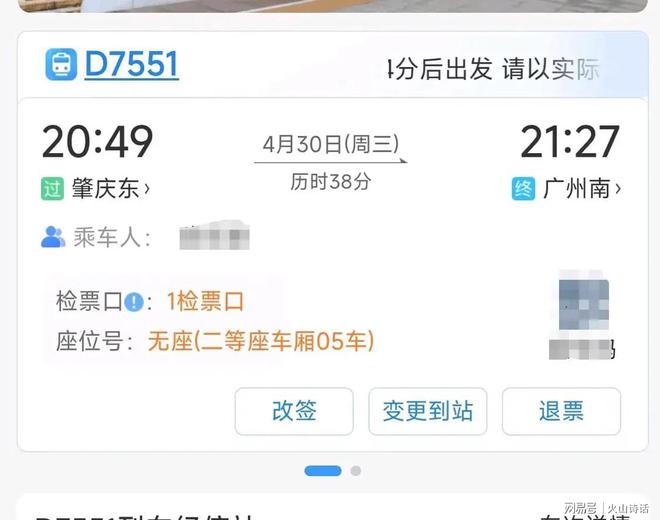Screen dimensions: 660x520
Task: Expand 肇庆东 station details chevron
Action: coord(147,189)
